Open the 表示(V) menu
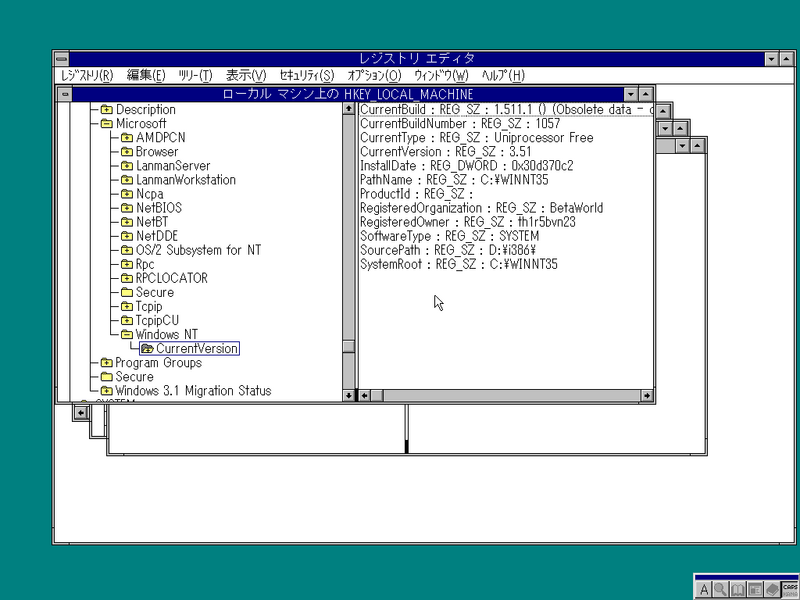The width and height of the screenshot is (800, 600). 246,76
